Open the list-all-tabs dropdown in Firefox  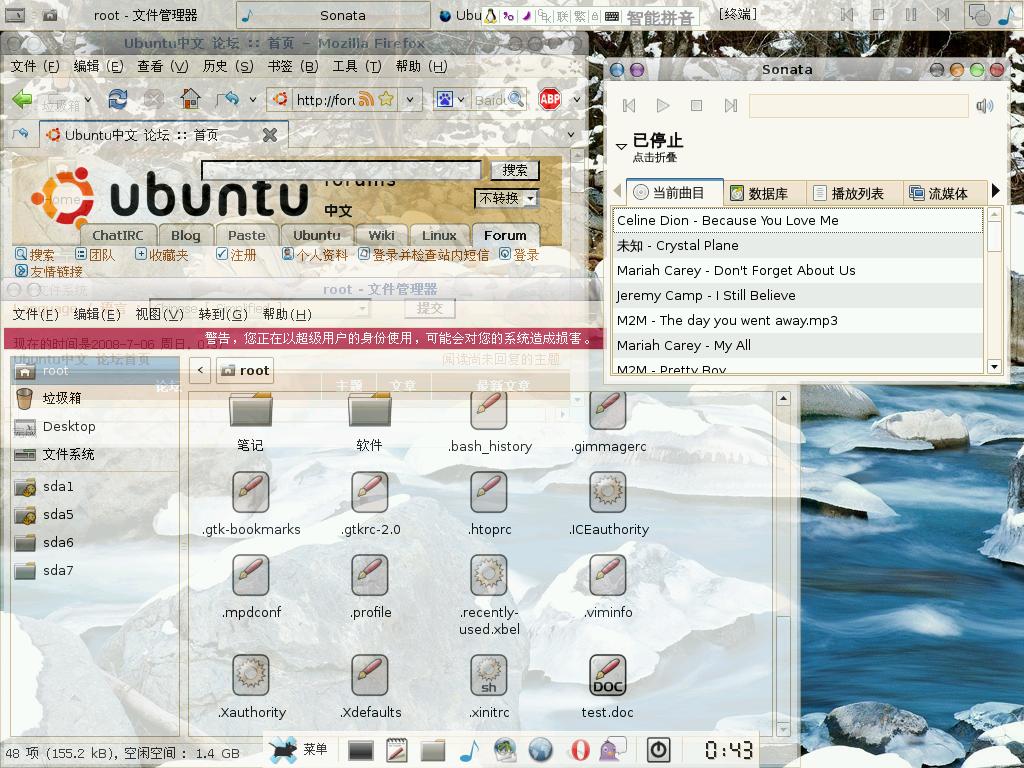click(x=571, y=135)
